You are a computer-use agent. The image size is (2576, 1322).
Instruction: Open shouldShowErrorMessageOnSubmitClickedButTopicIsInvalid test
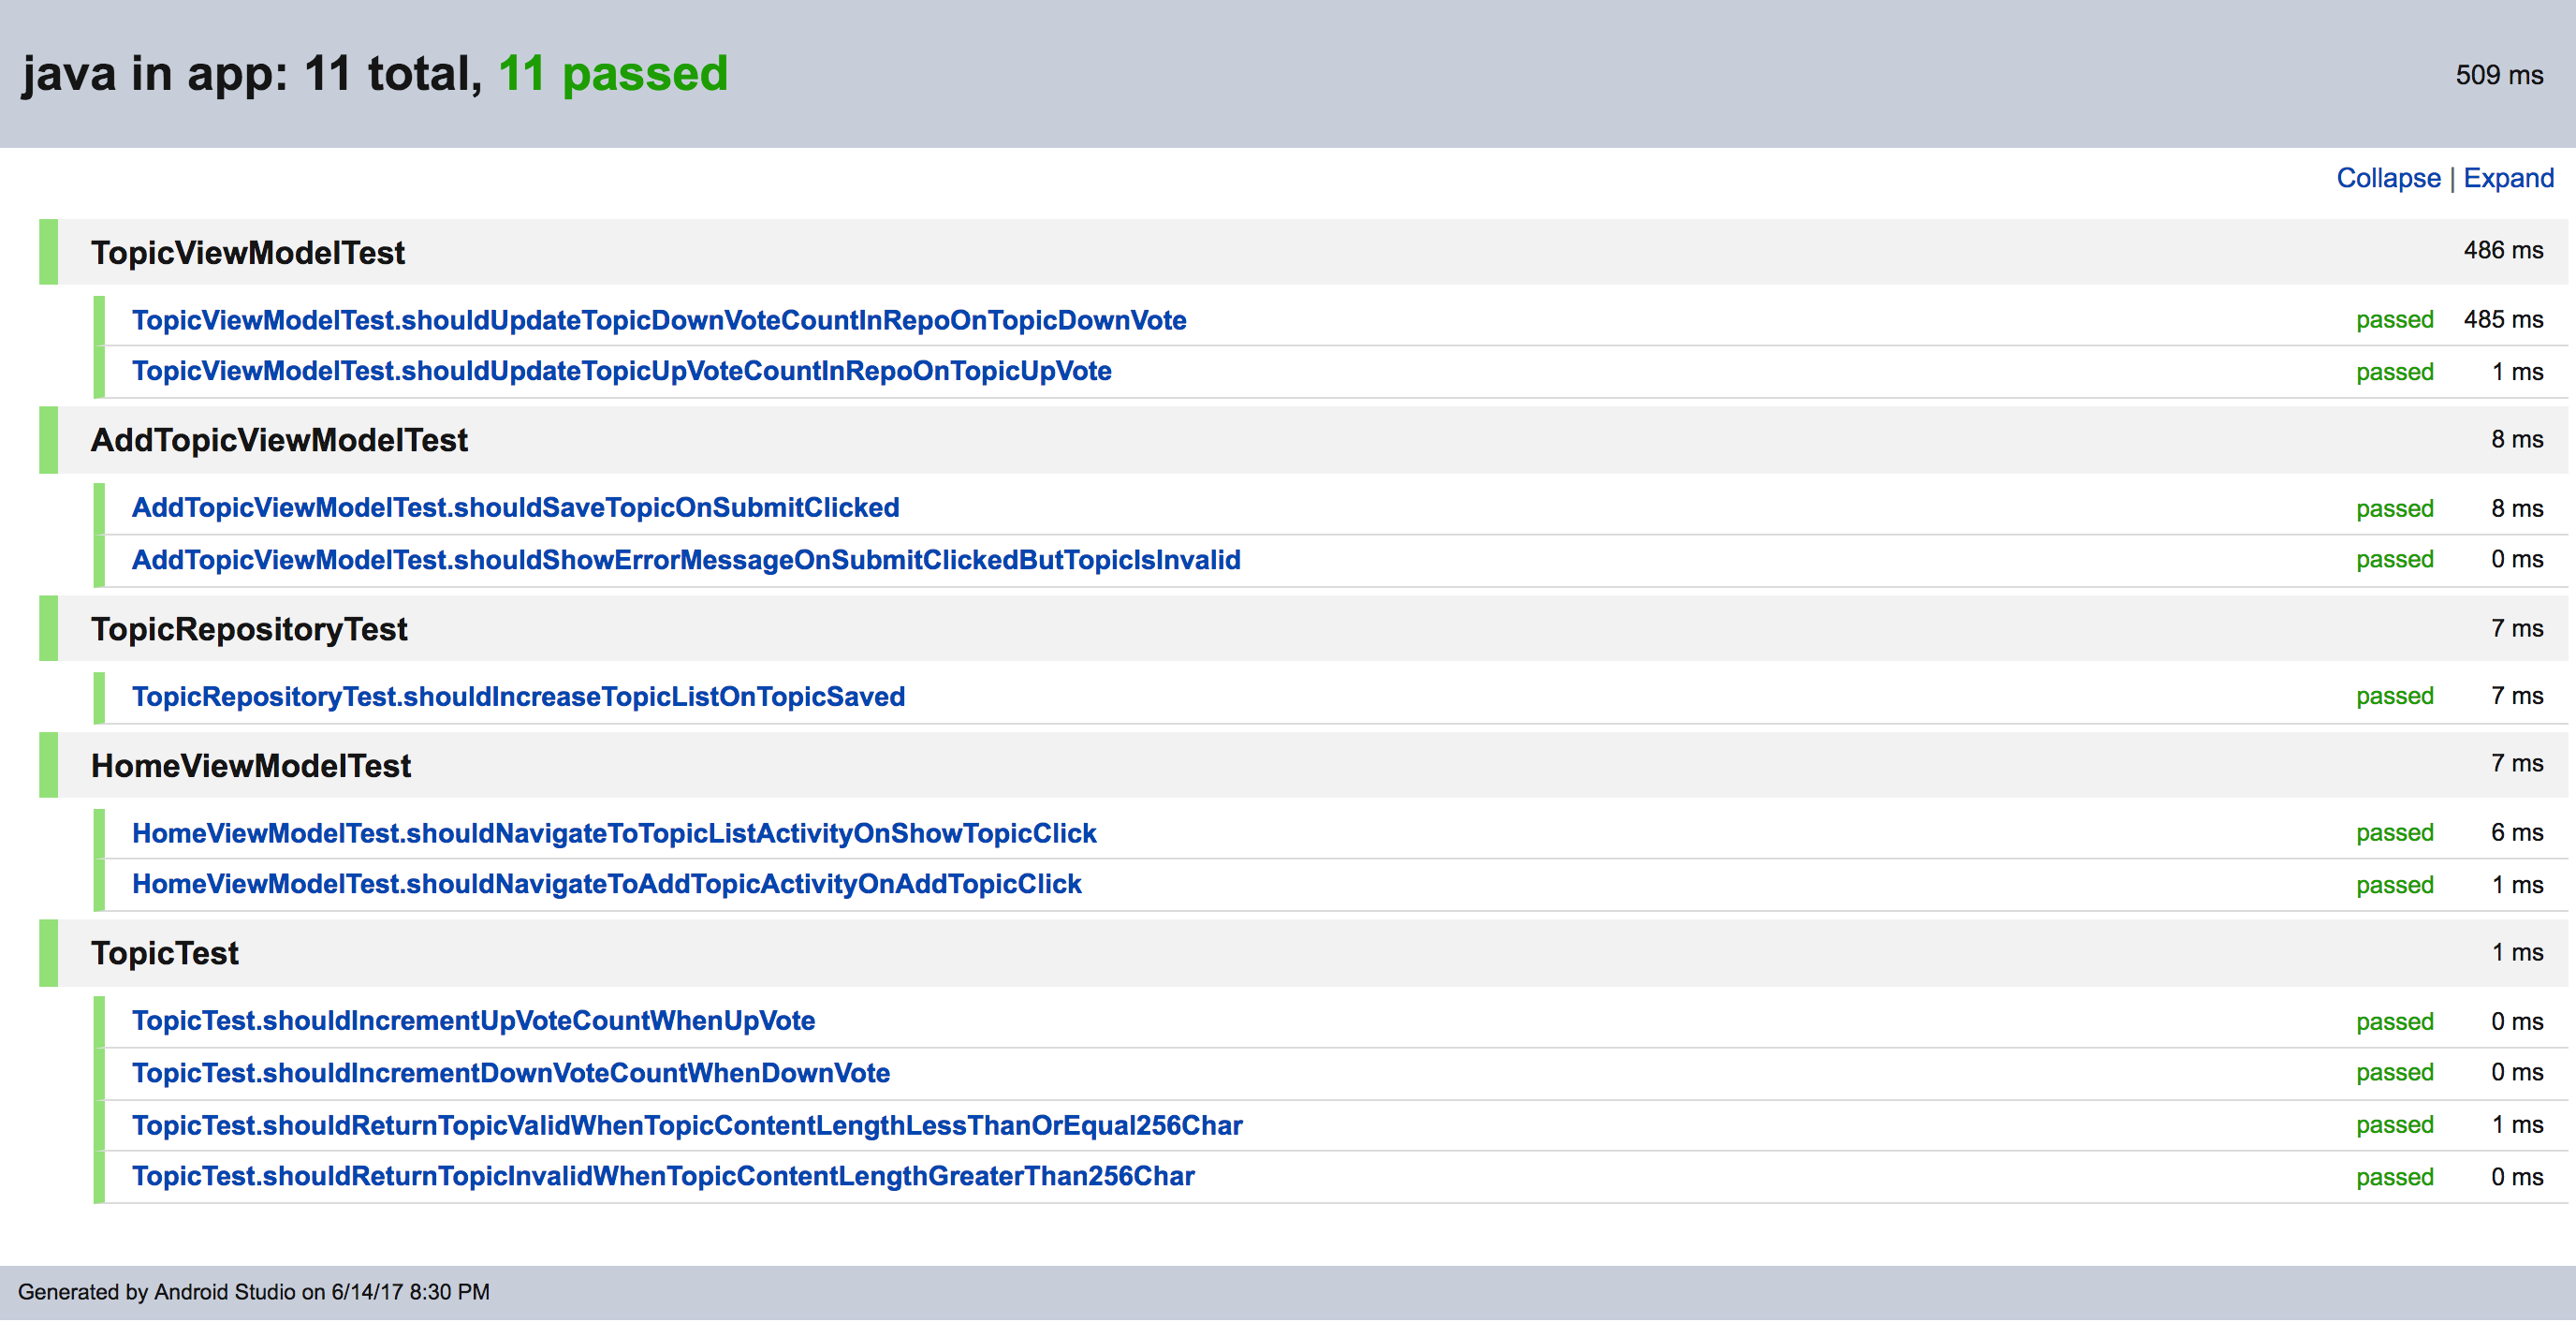tap(686, 560)
